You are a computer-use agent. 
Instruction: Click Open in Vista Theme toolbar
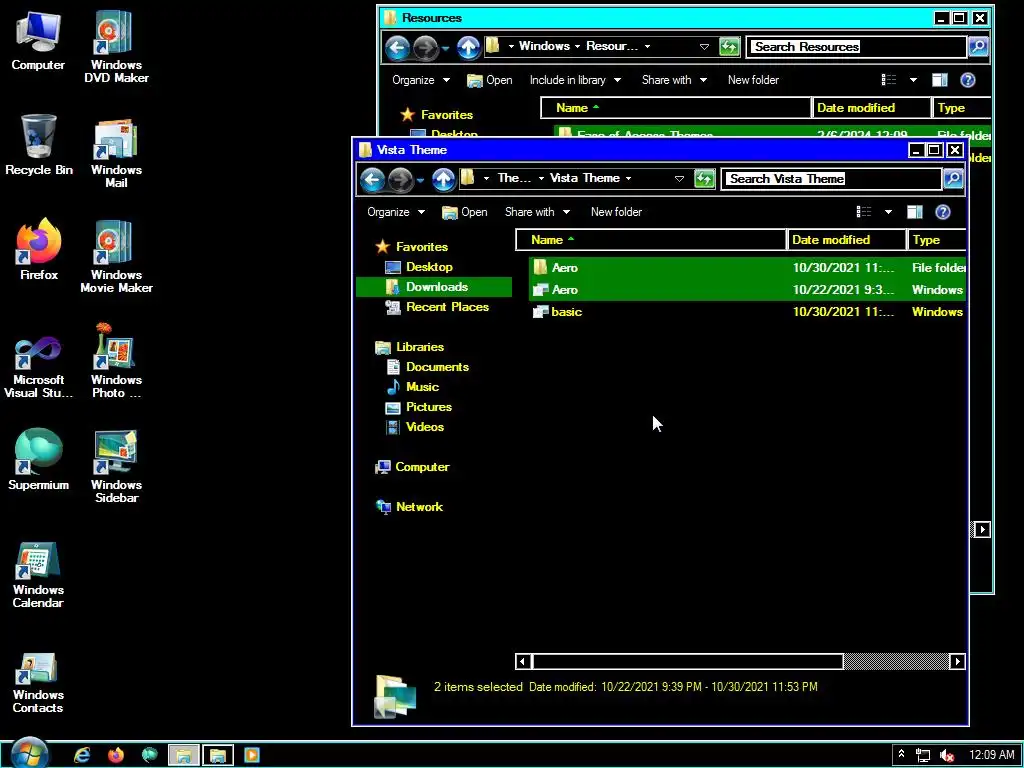point(465,212)
